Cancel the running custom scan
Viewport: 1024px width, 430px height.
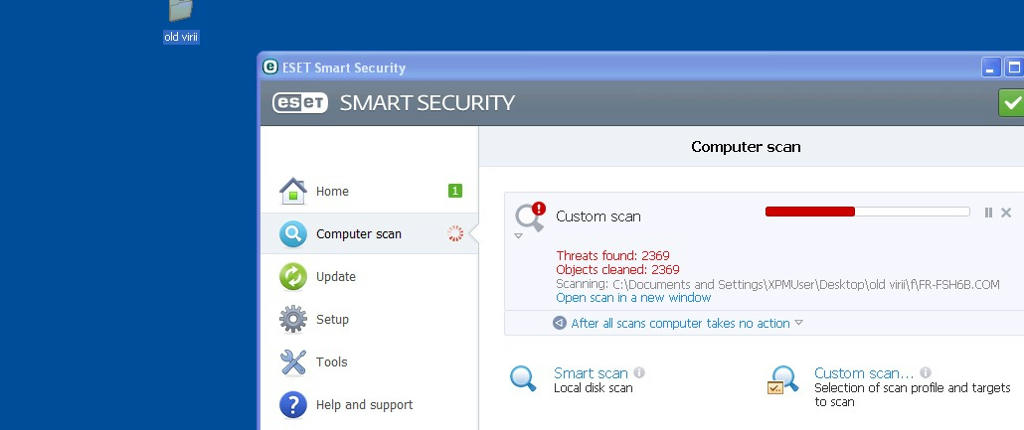(1006, 212)
